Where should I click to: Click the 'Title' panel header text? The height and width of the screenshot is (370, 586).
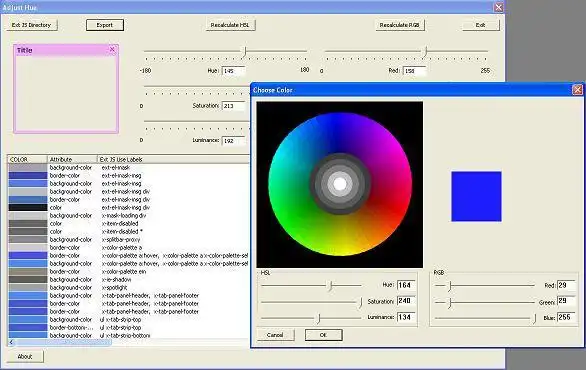tap(25, 50)
